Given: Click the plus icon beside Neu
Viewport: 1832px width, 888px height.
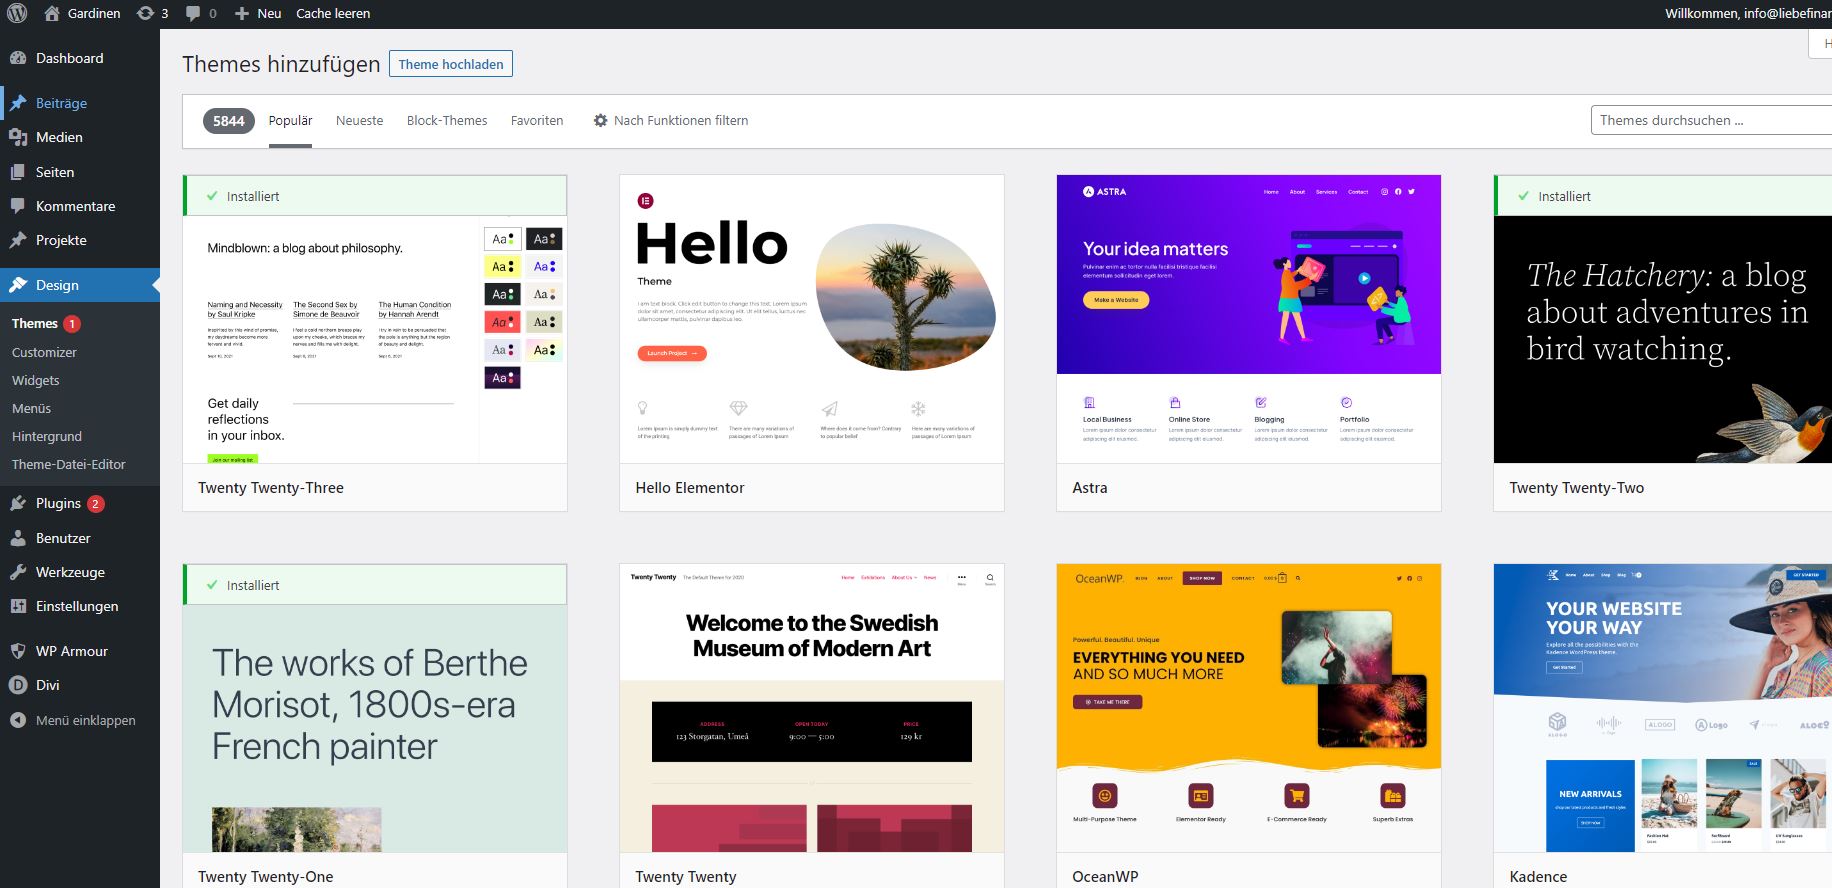Looking at the screenshot, I should (242, 13).
